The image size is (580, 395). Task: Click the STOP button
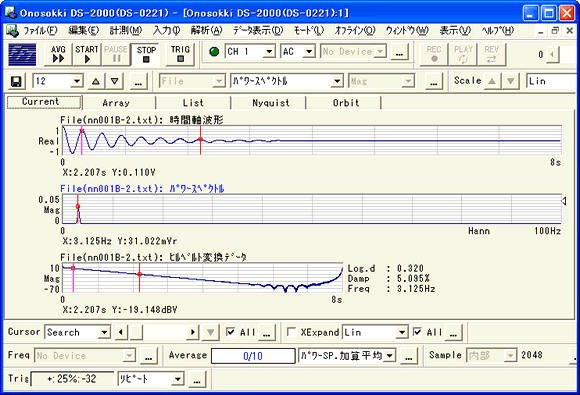coord(146,54)
